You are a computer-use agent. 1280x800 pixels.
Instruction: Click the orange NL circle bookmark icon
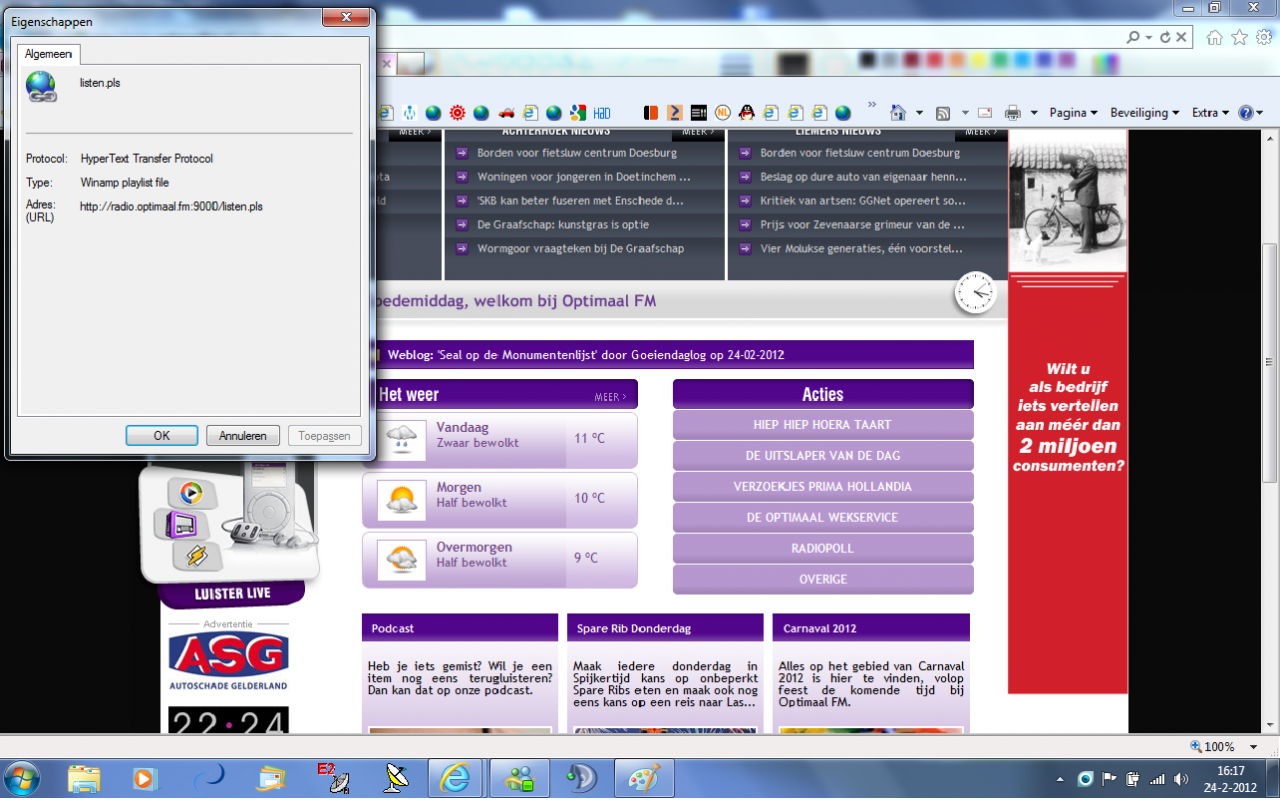pos(722,113)
